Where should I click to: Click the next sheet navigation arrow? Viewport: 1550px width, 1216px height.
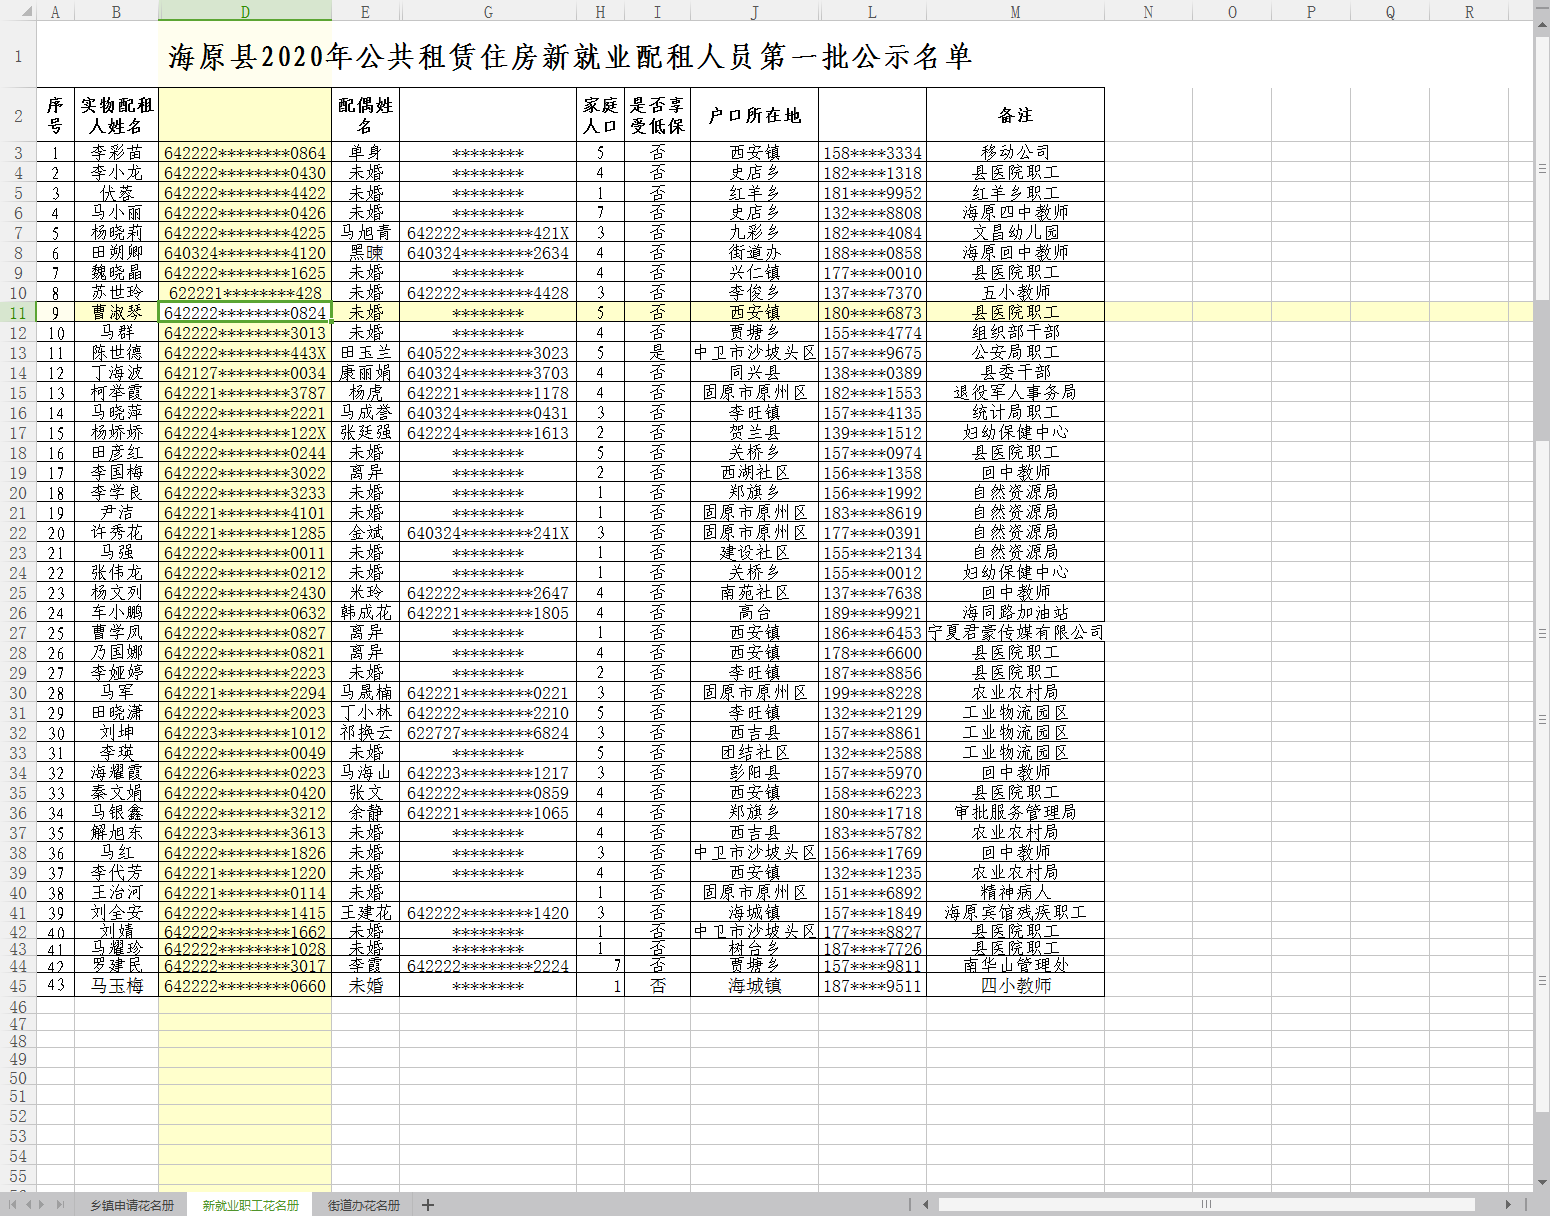click(x=42, y=1205)
